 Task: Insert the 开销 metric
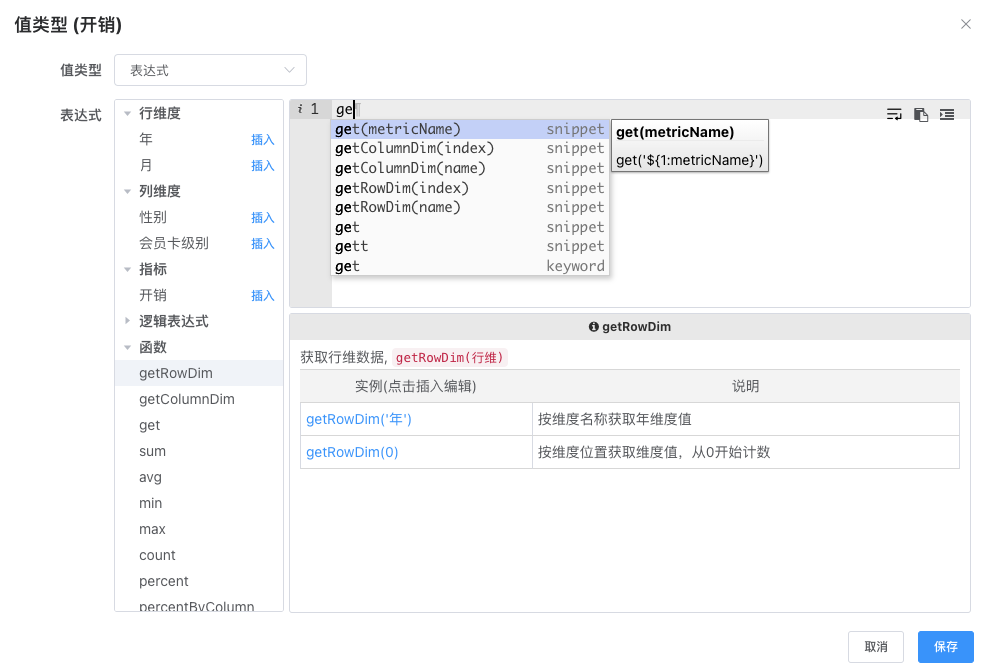tap(262, 296)
